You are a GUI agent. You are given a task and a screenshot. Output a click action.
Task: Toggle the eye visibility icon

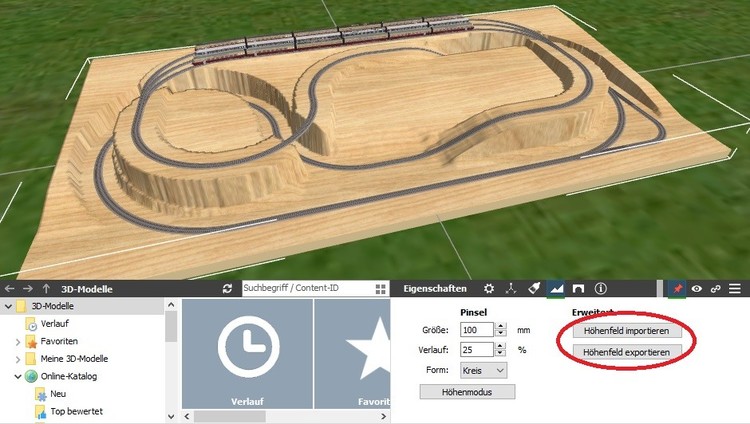(697, 289)
